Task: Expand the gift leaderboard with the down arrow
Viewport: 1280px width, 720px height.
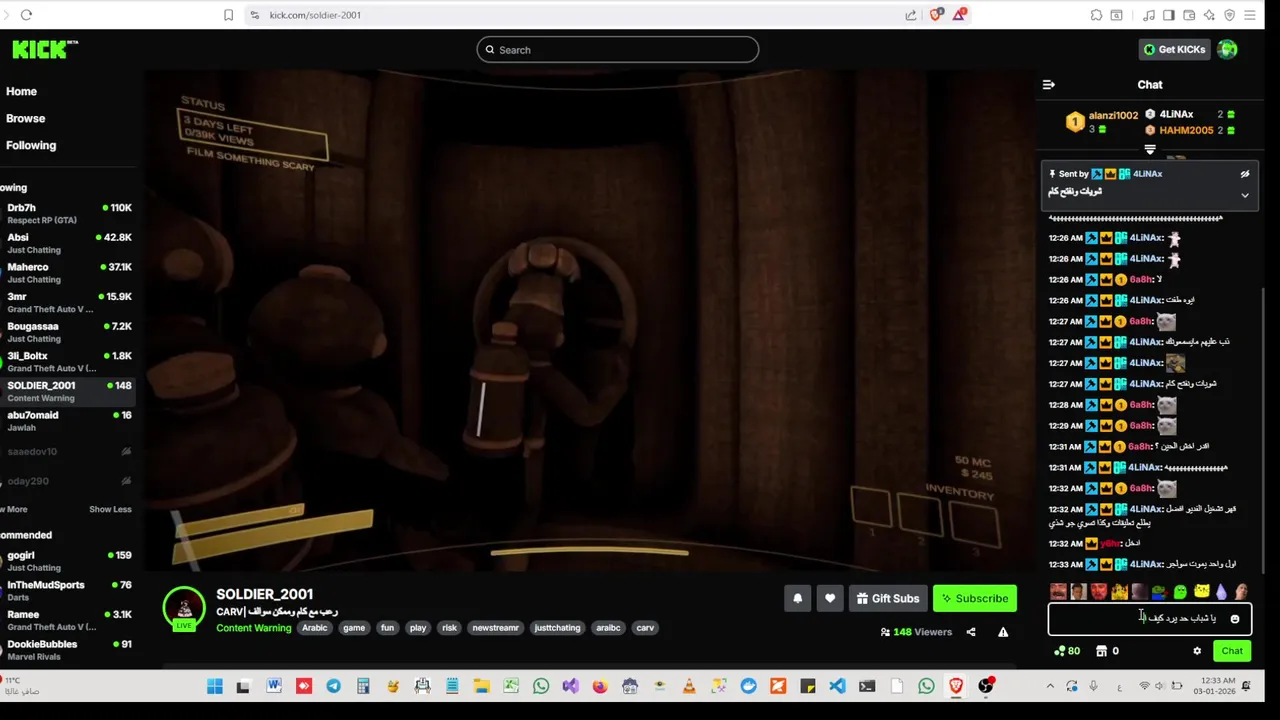Action: 1150,150
